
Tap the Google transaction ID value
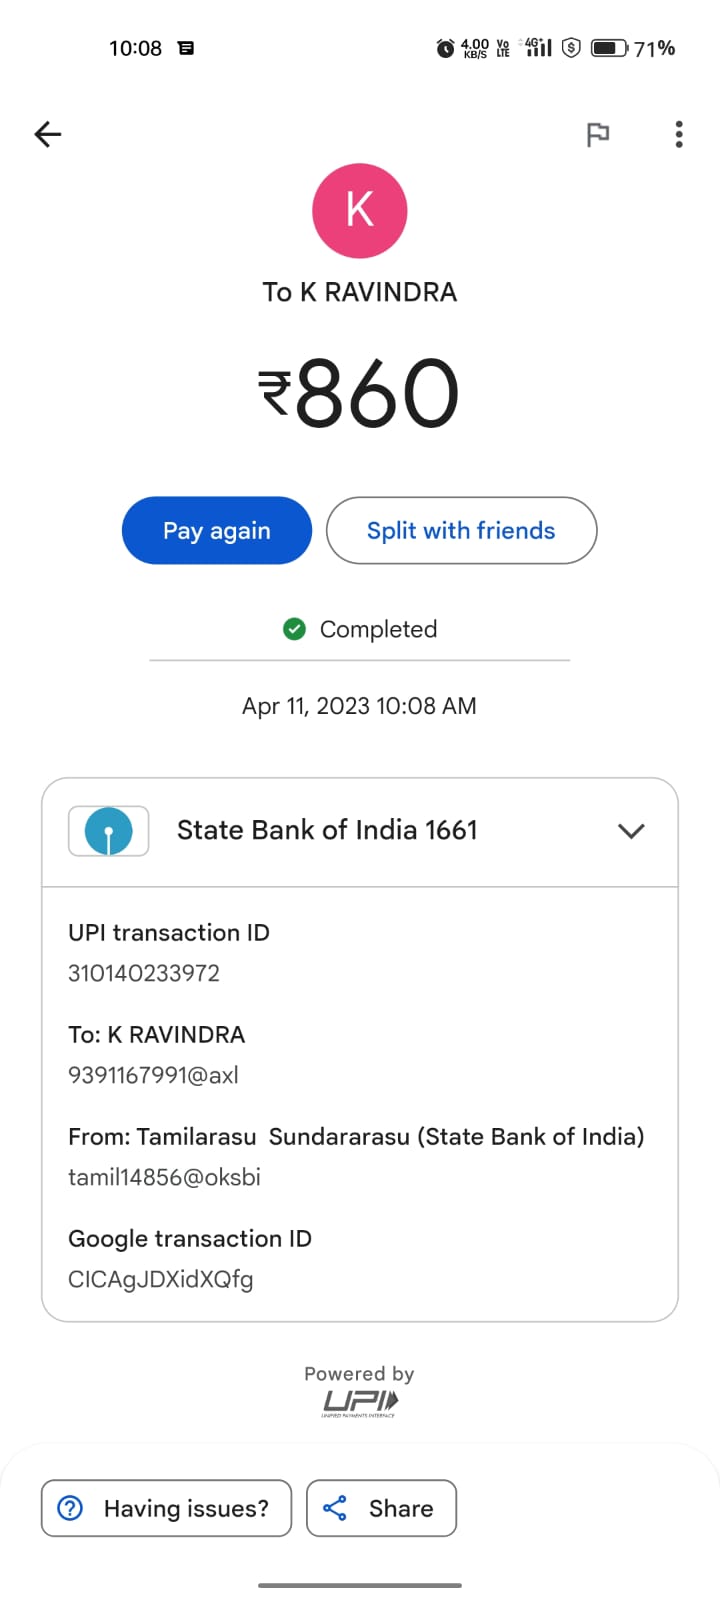(x=160, y=1279)
